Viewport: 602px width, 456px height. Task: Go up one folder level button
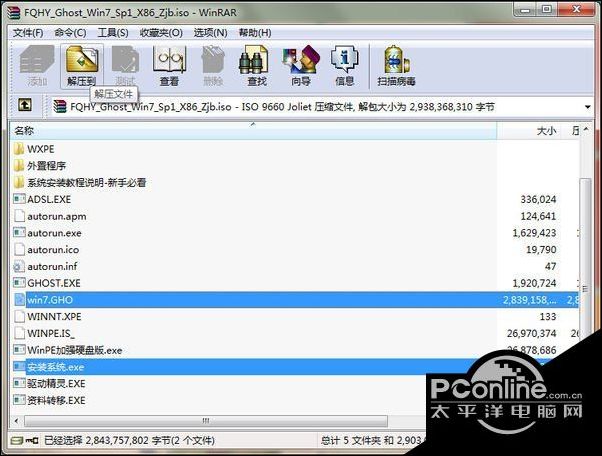(25, 106)
